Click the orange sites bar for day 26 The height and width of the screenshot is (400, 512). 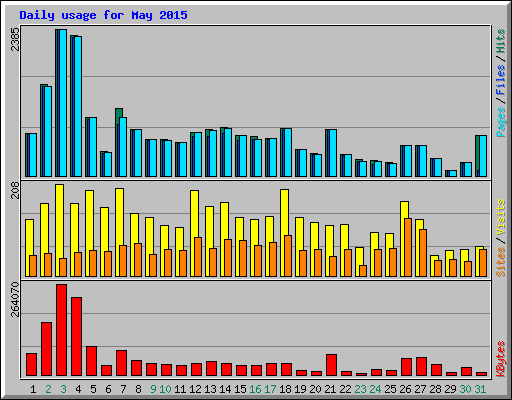point(408,247)
